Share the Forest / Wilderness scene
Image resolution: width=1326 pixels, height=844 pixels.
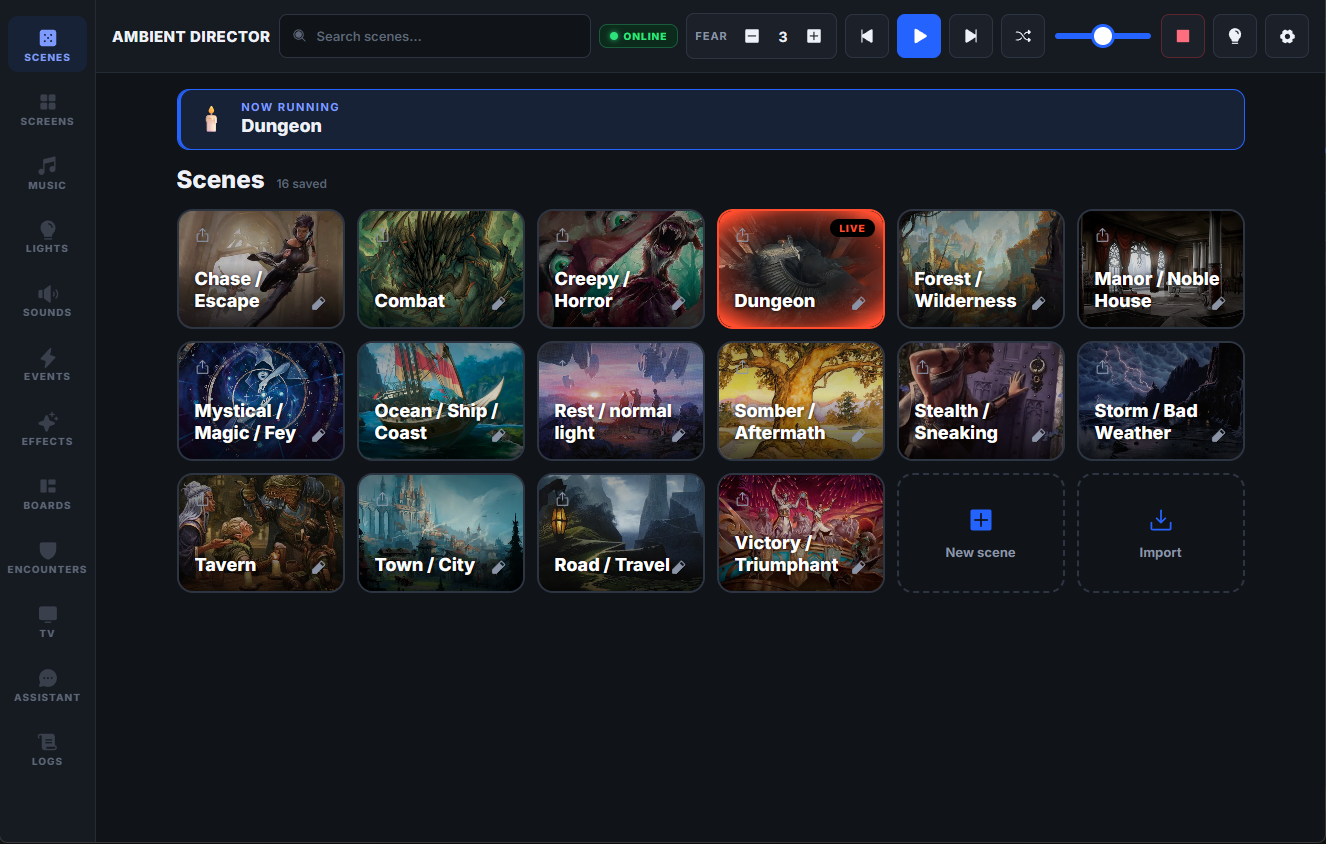click(922, 235)
